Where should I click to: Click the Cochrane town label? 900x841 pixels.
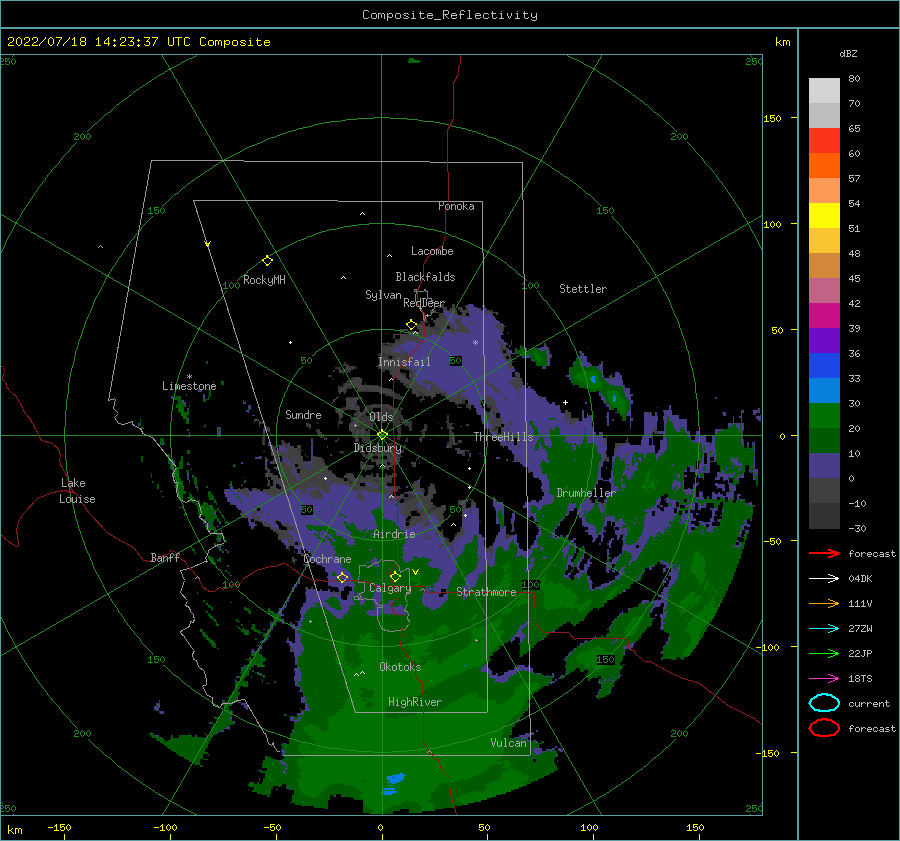pyautogui.click(x=327, y=559)
